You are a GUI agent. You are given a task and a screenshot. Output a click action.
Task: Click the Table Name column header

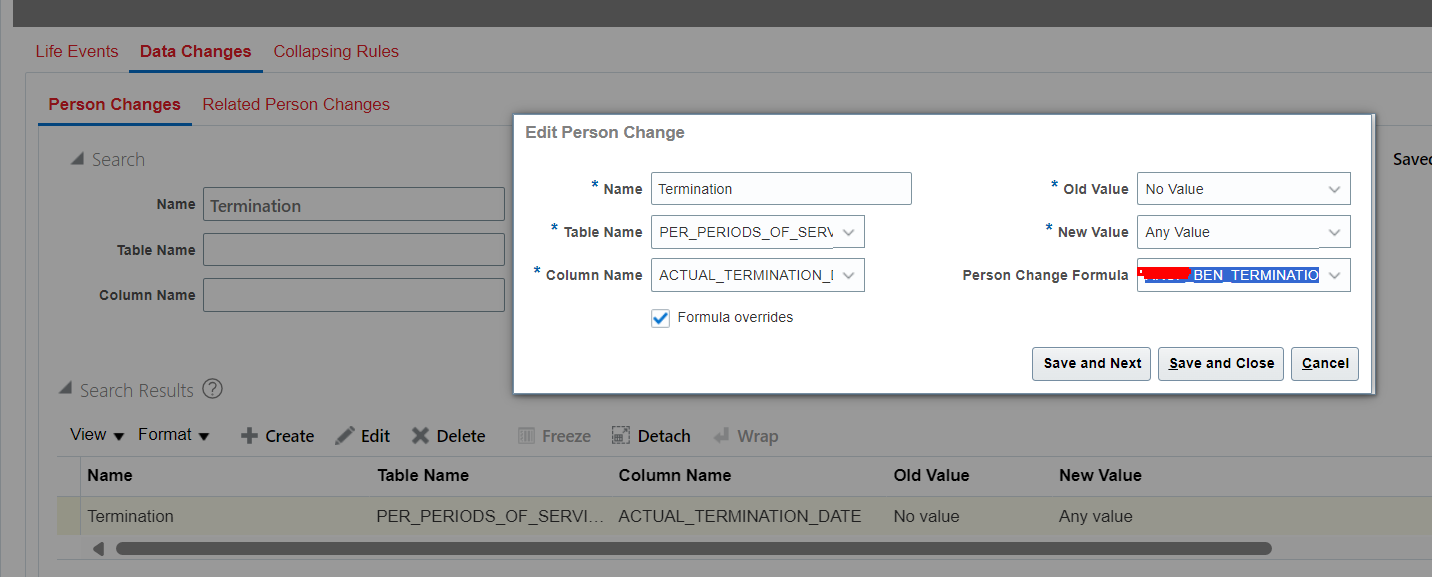(423, 475)
